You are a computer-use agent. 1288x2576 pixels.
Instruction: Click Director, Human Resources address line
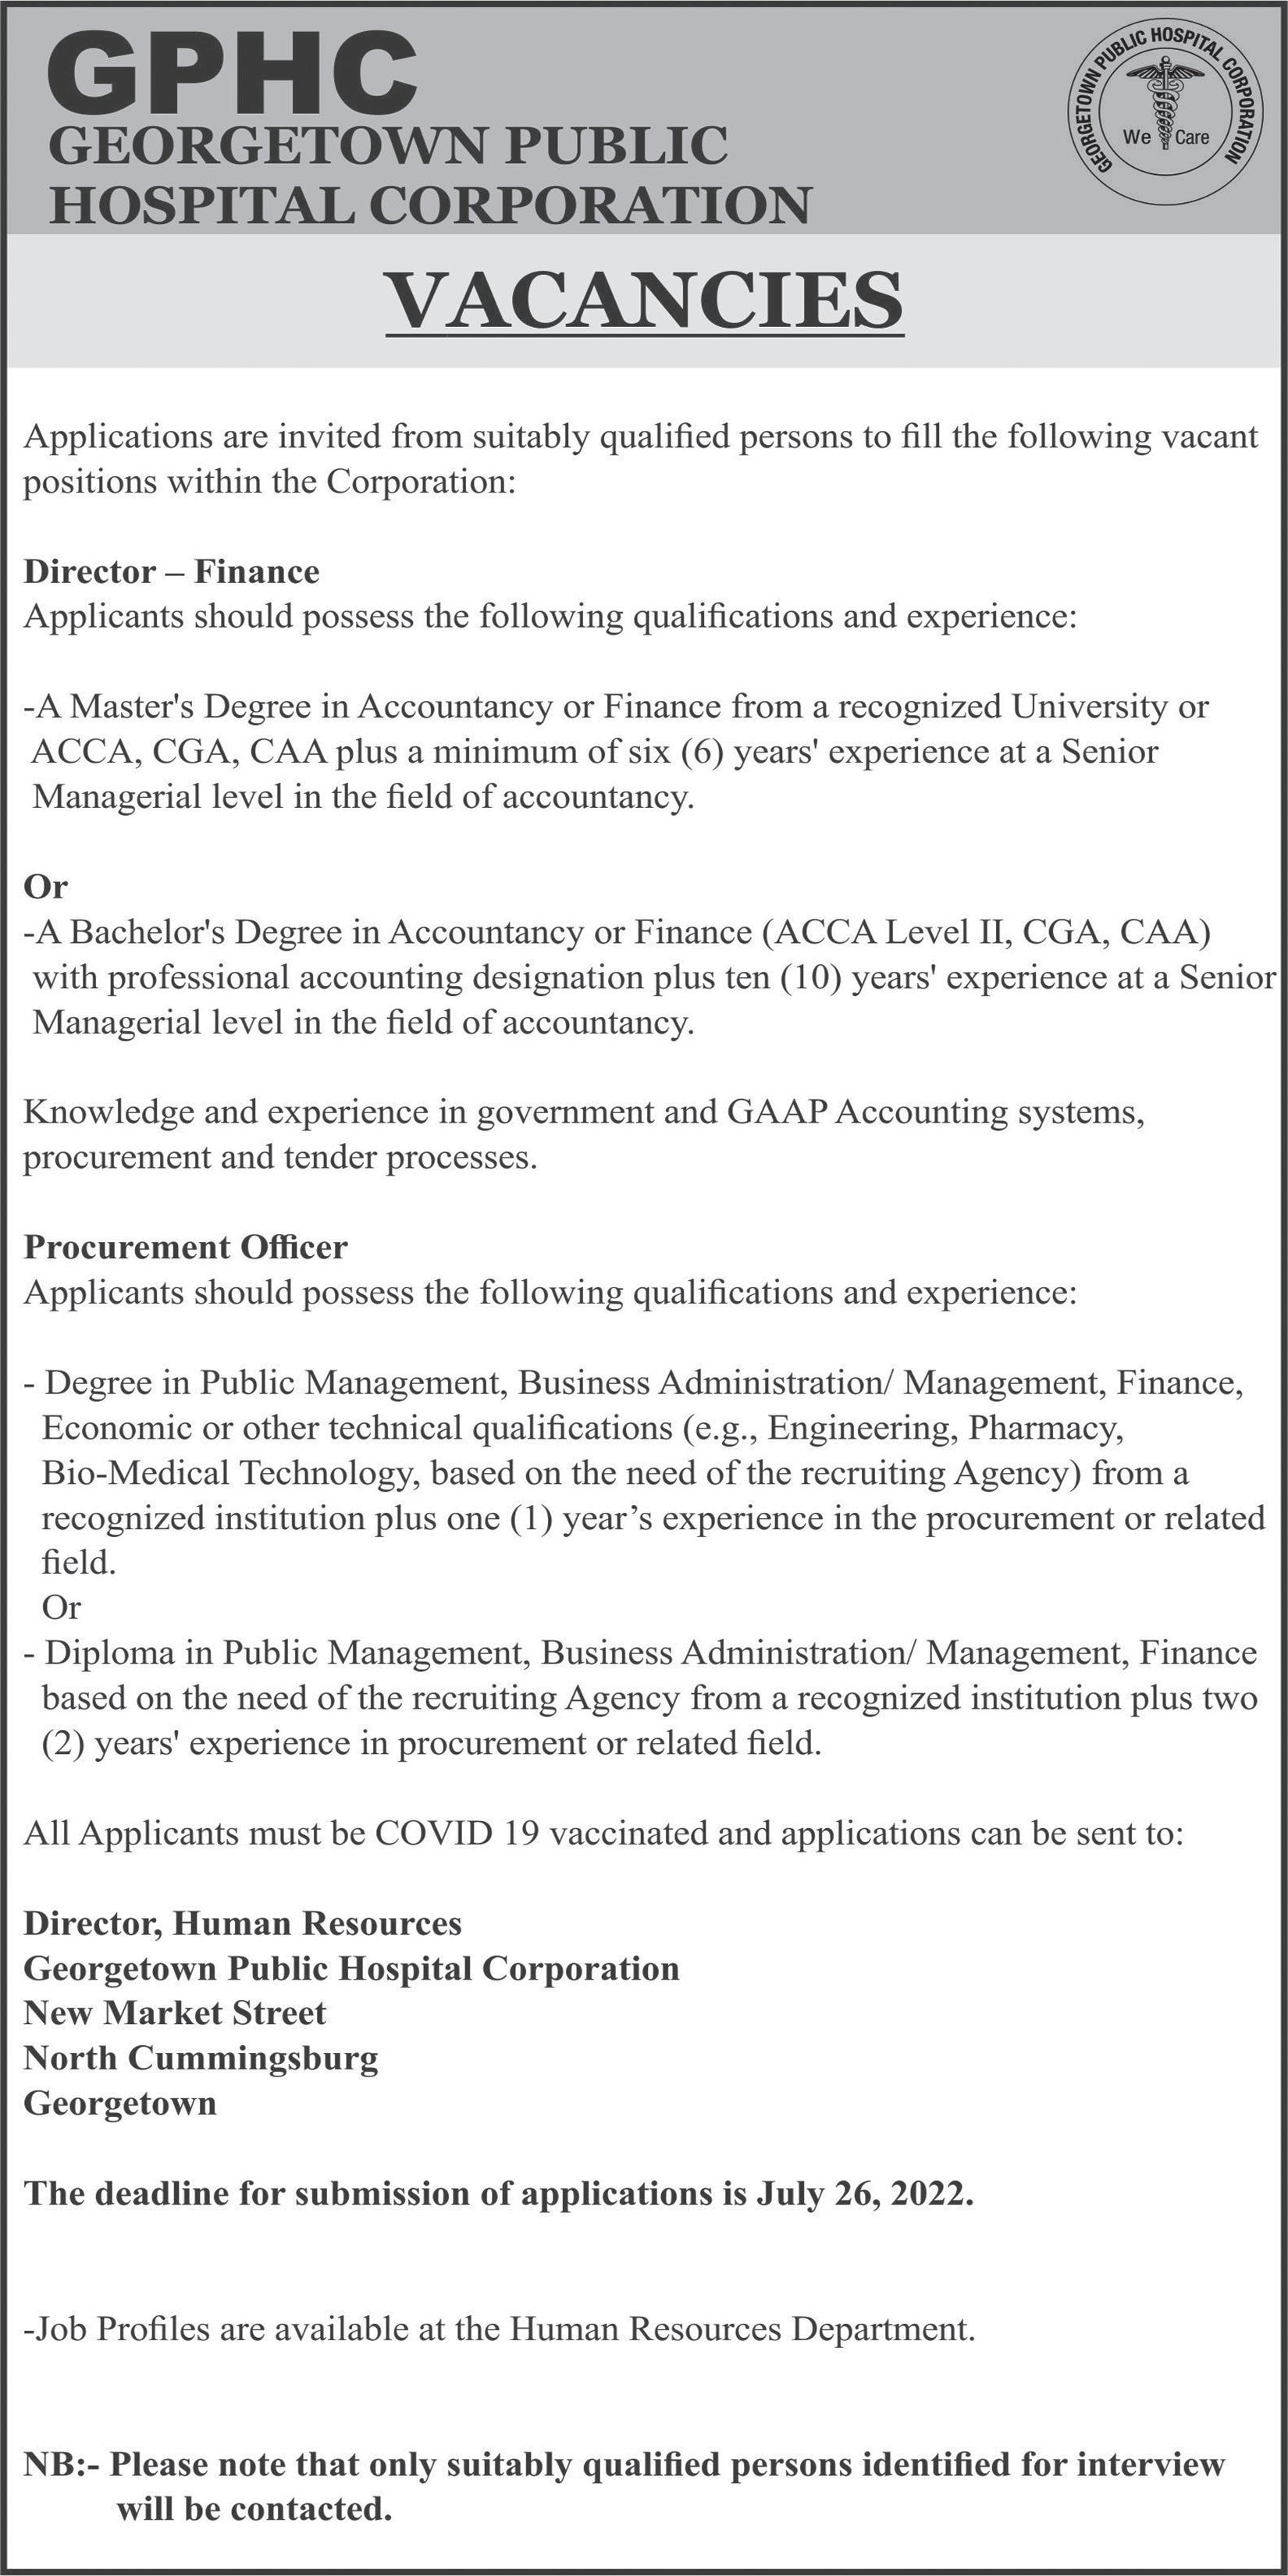pyautogui.click(x=243, y=1923)
